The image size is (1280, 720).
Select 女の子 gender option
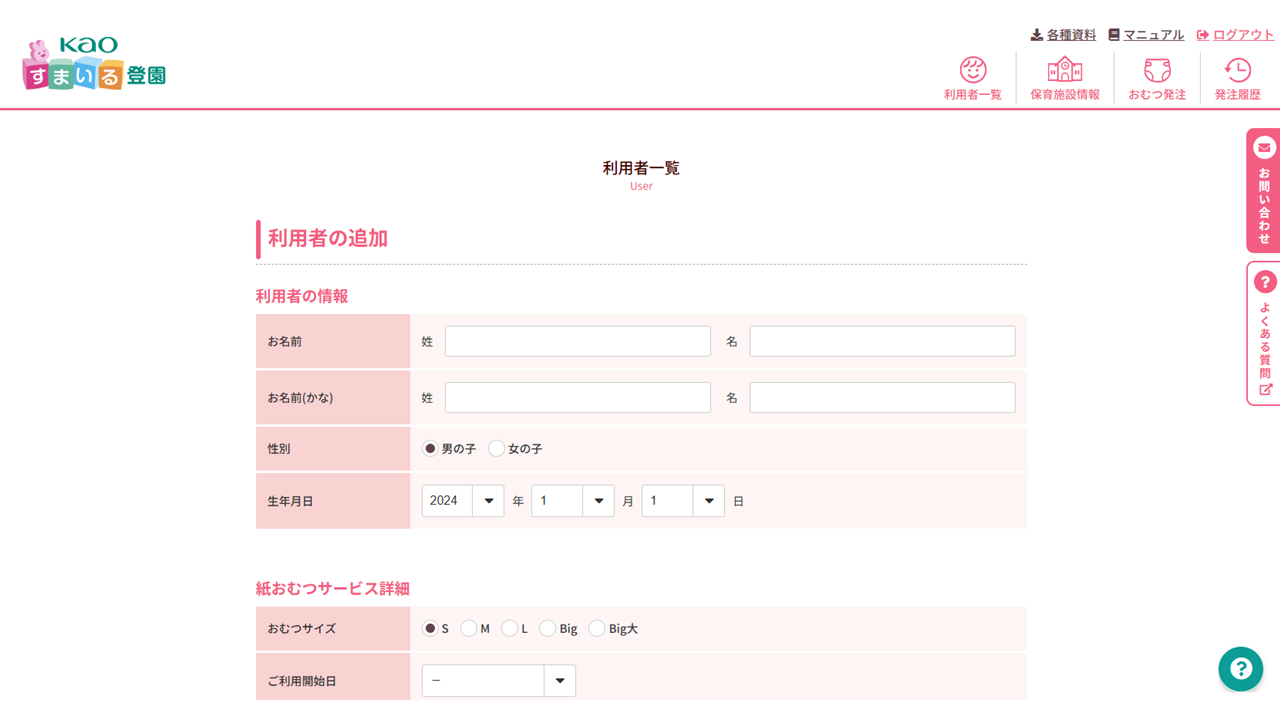(x=497, y=449)
